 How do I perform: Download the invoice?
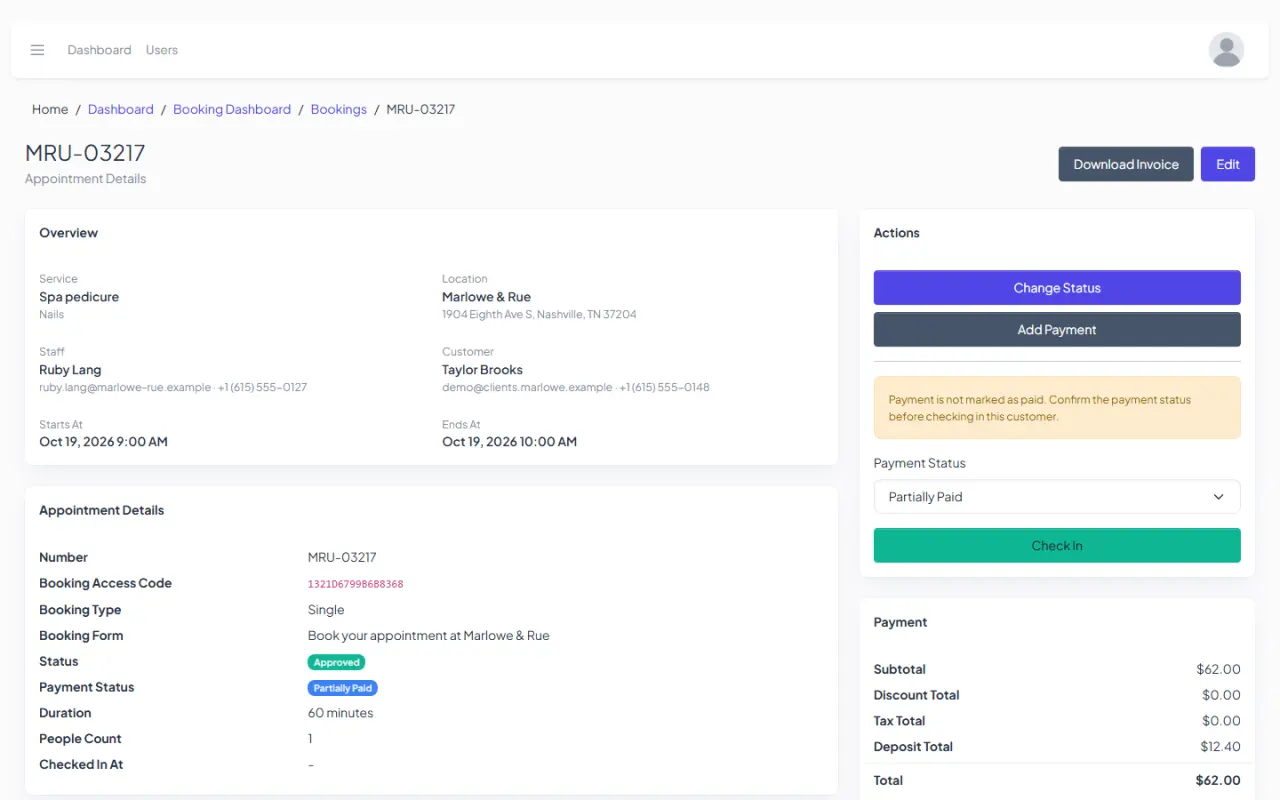[x=1126, y=164]
